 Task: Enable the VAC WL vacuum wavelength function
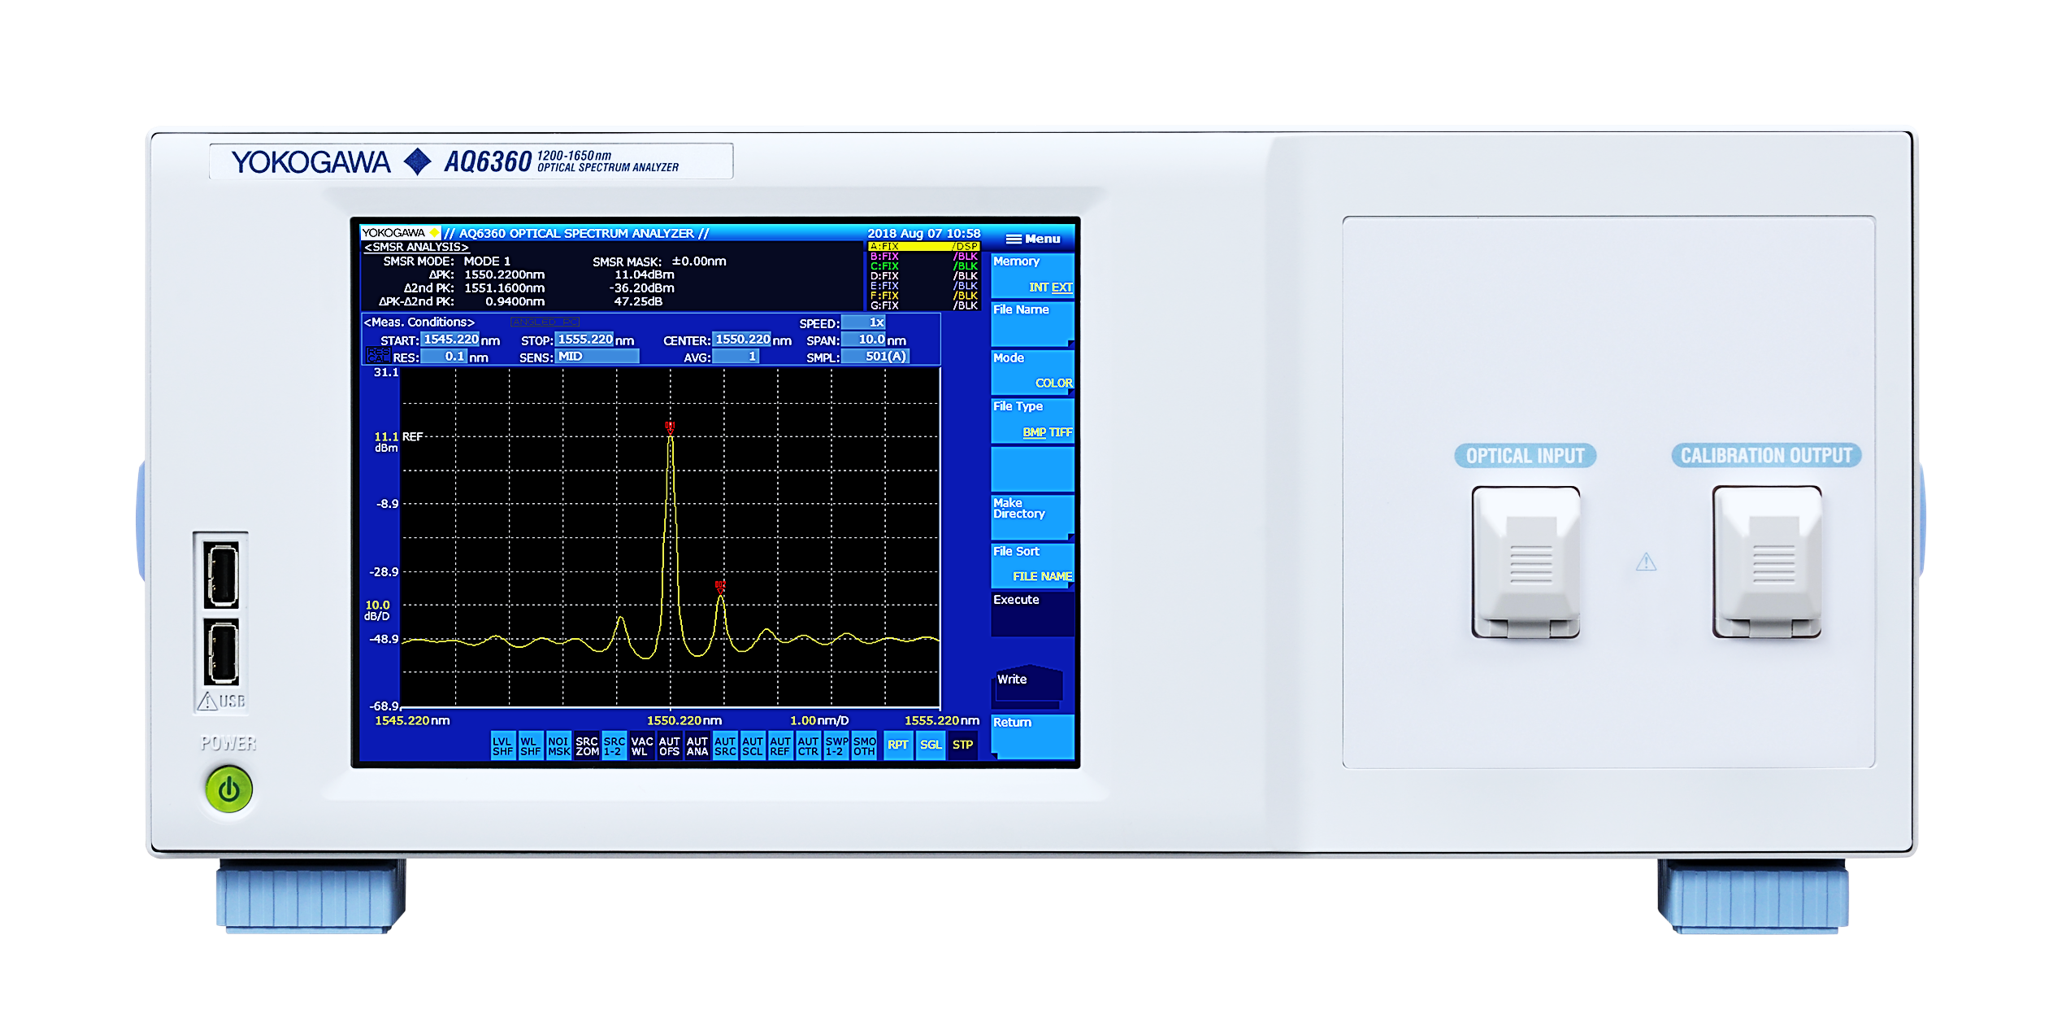point(642,744)
